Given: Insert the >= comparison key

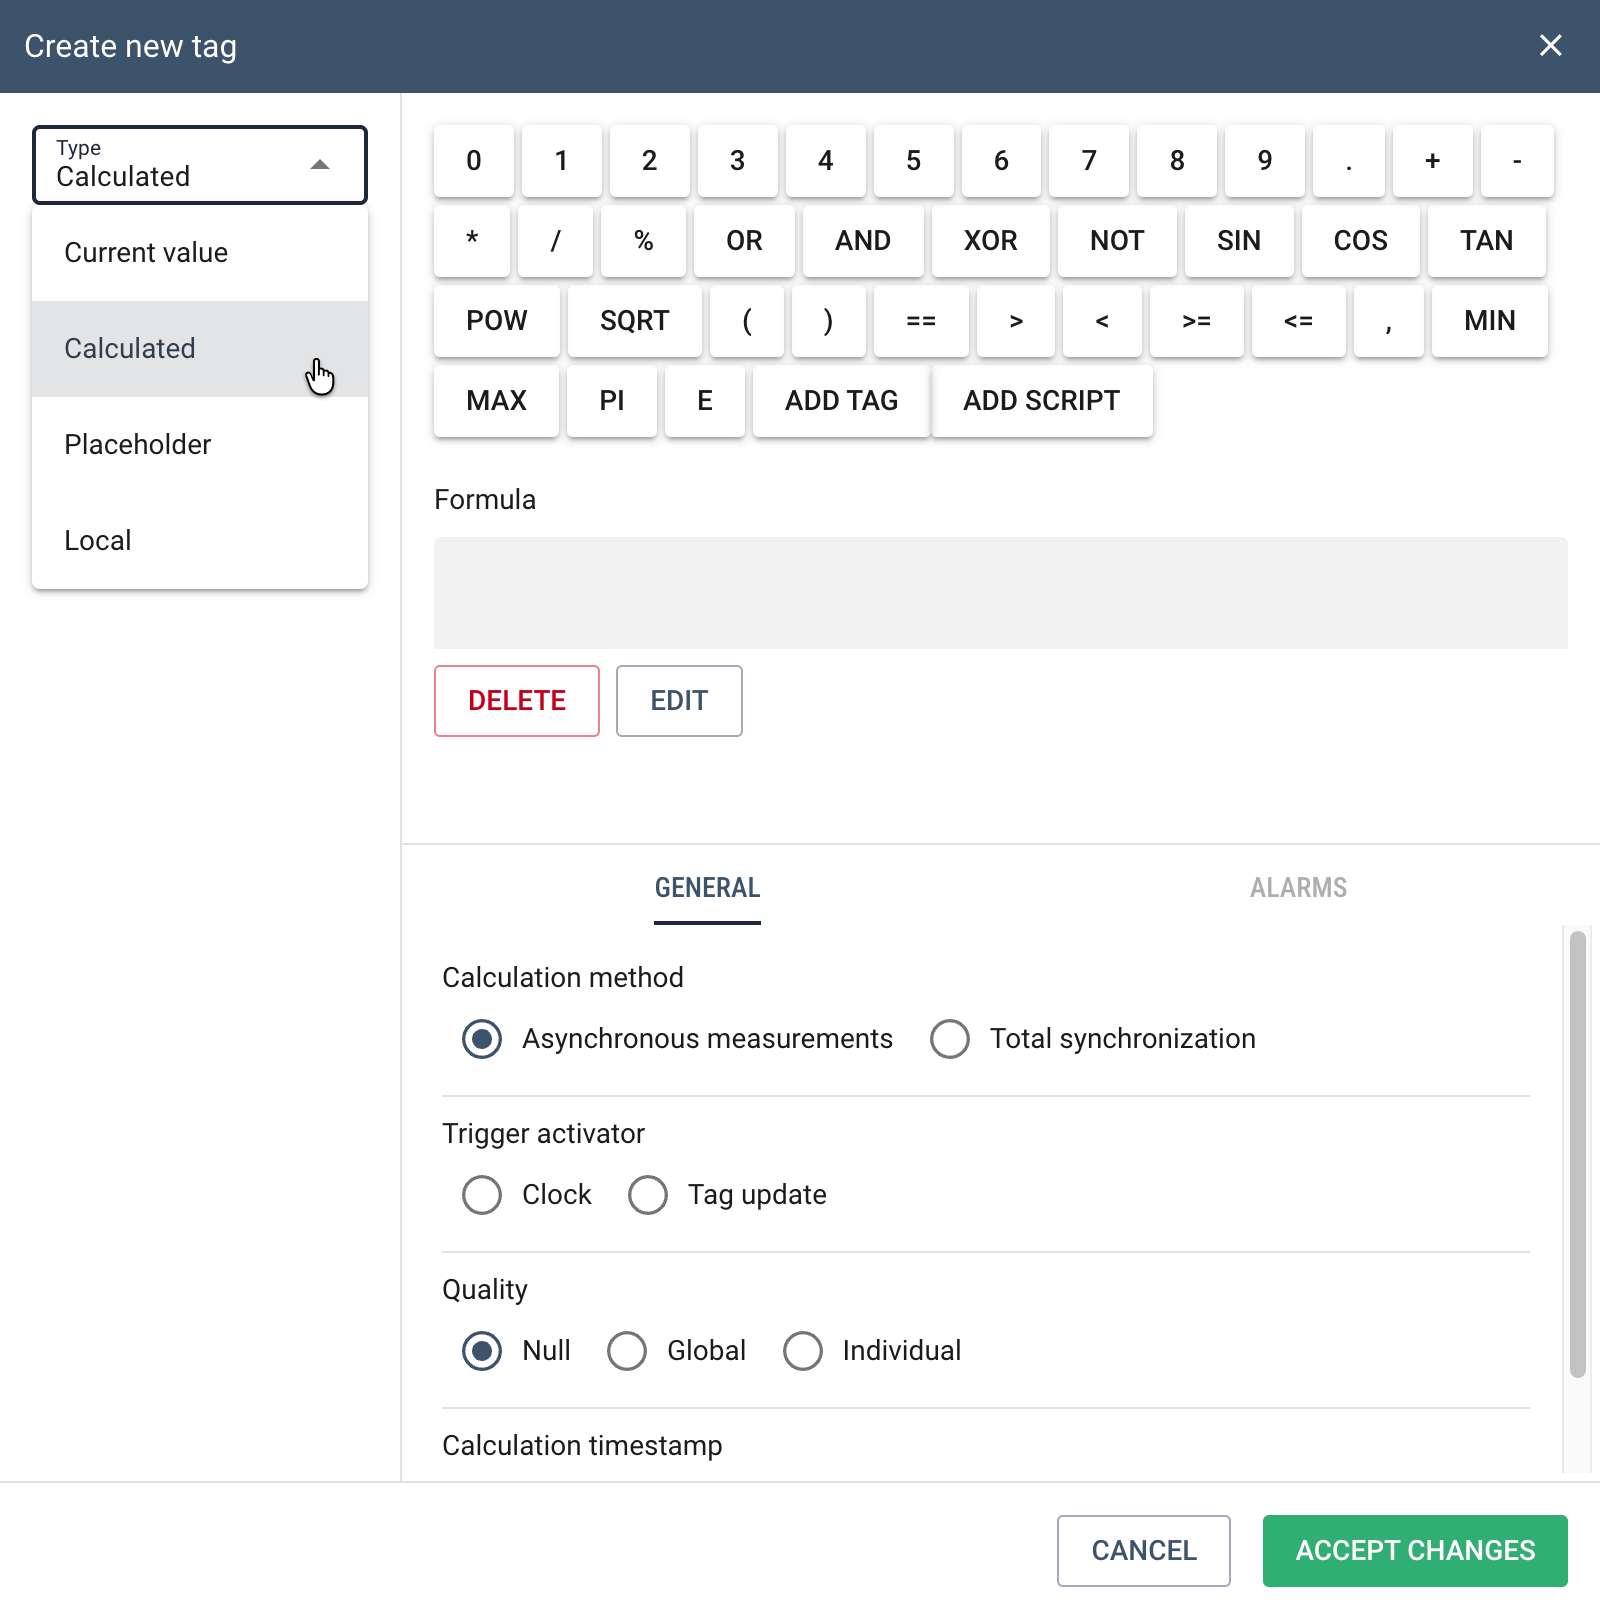Looking at the screenshot, I should click(x=1196, y=321).
